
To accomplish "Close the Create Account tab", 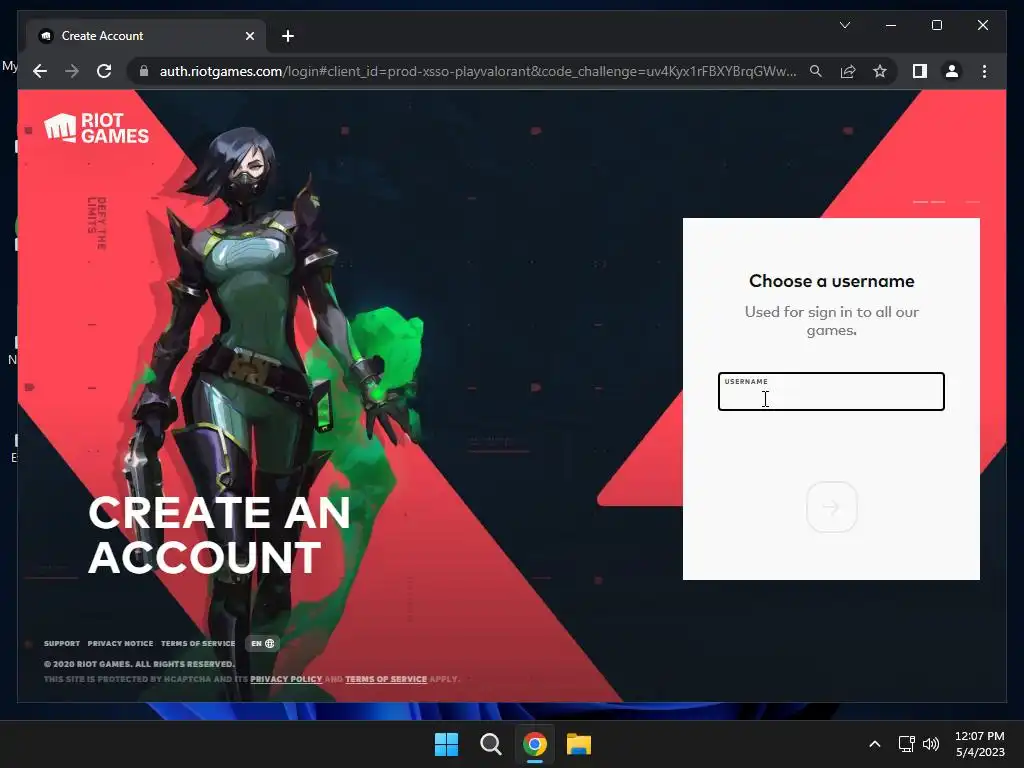I will click(x=249, y=36).
